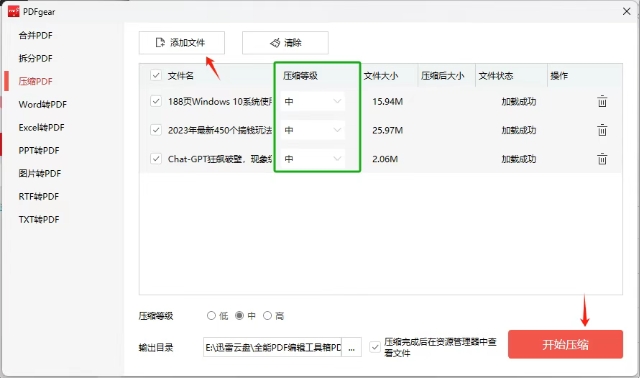Click the 文件状态 column header
This screenshot has width=640, height=378.
496,76
